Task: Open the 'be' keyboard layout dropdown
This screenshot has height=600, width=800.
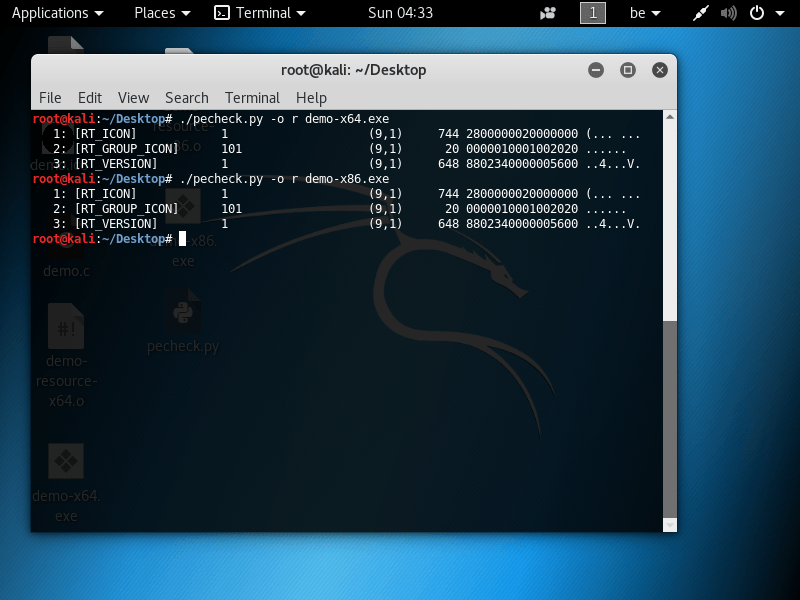Action: pyautogui.click(x=645, y=13)
